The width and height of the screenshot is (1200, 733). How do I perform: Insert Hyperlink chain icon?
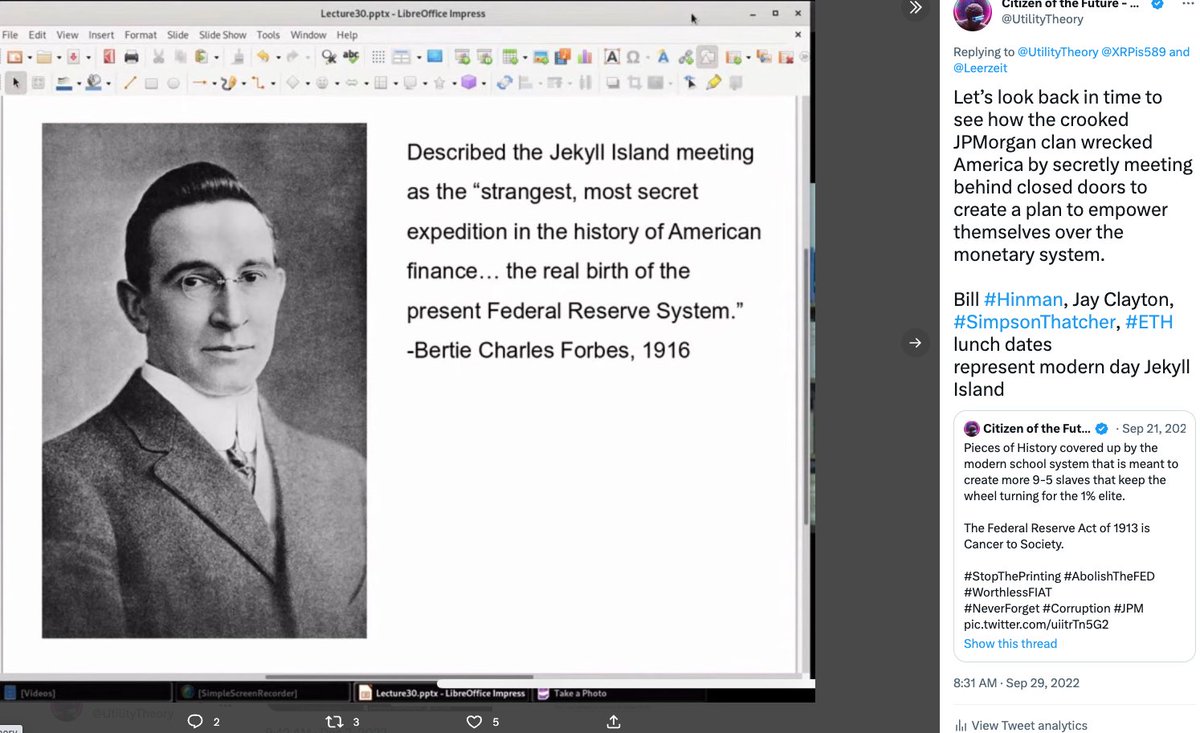686,57
